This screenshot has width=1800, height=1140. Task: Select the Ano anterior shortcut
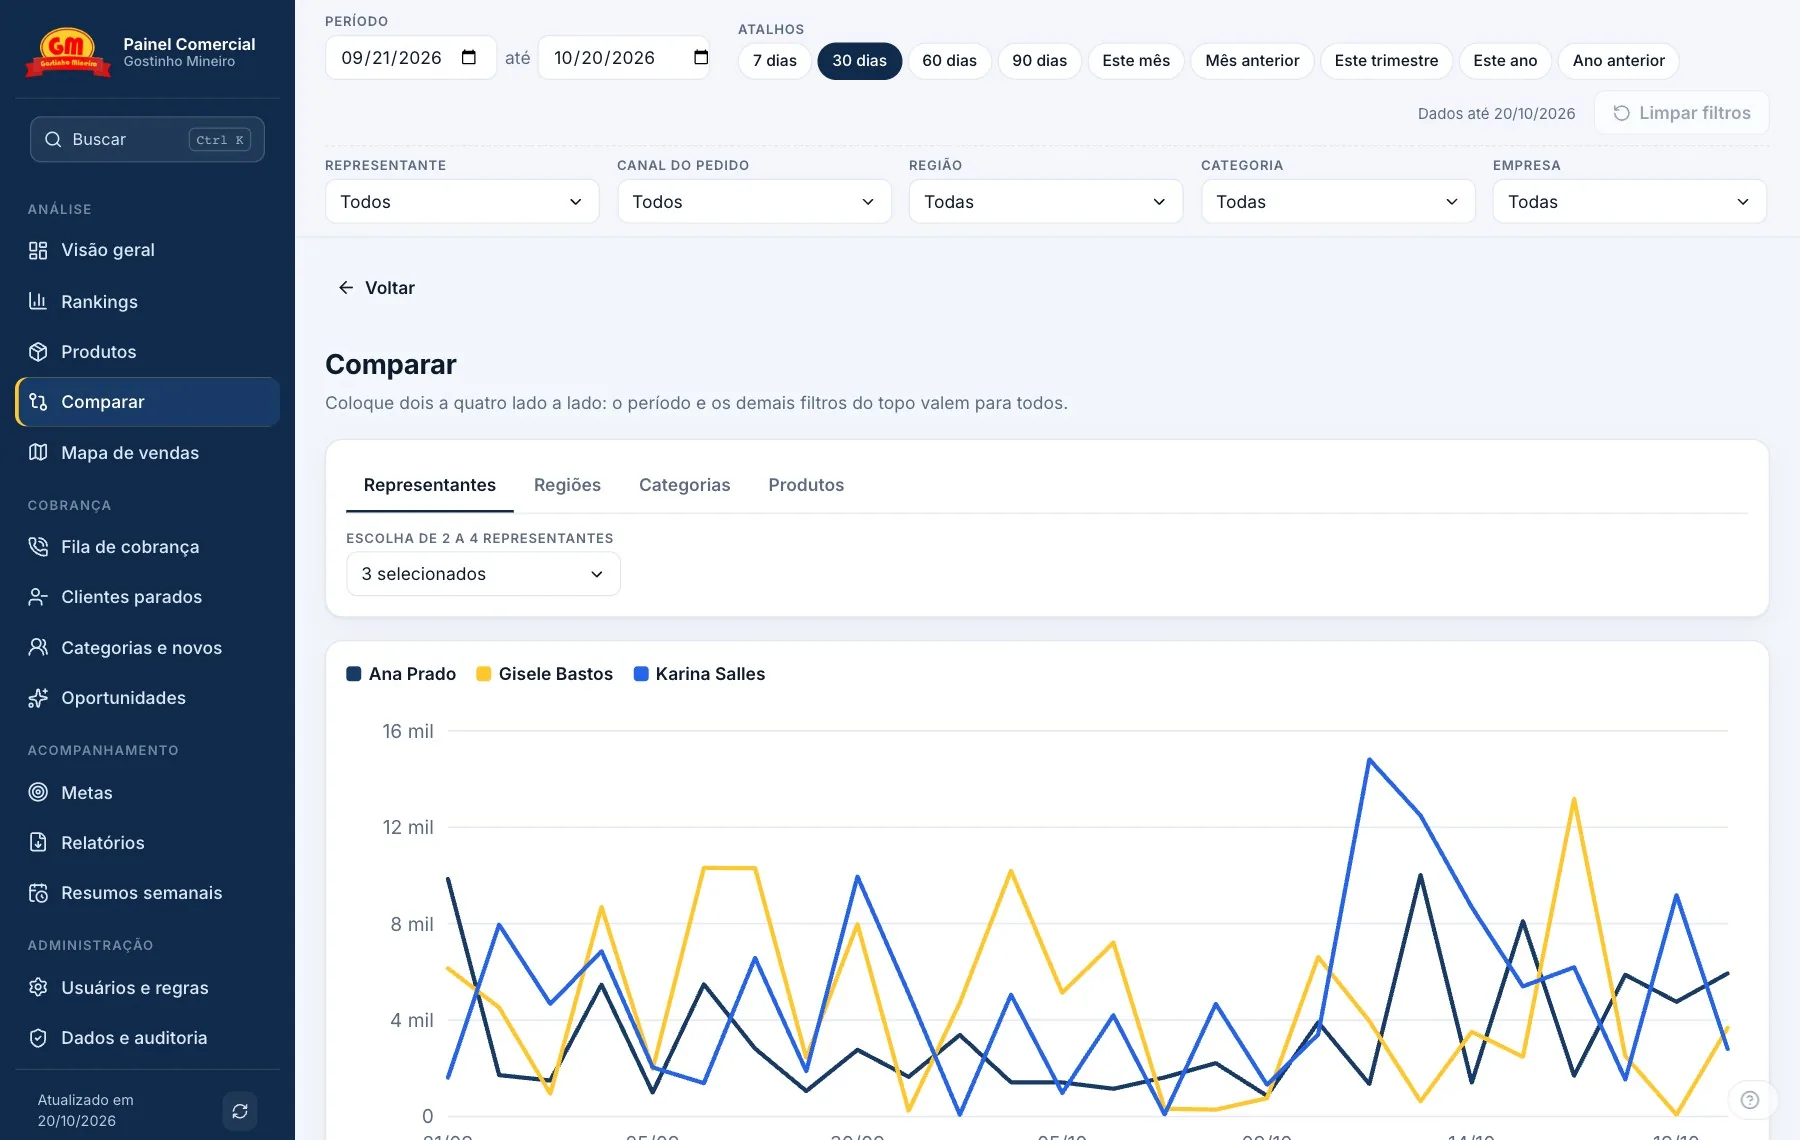click(x=1618, y=61)
